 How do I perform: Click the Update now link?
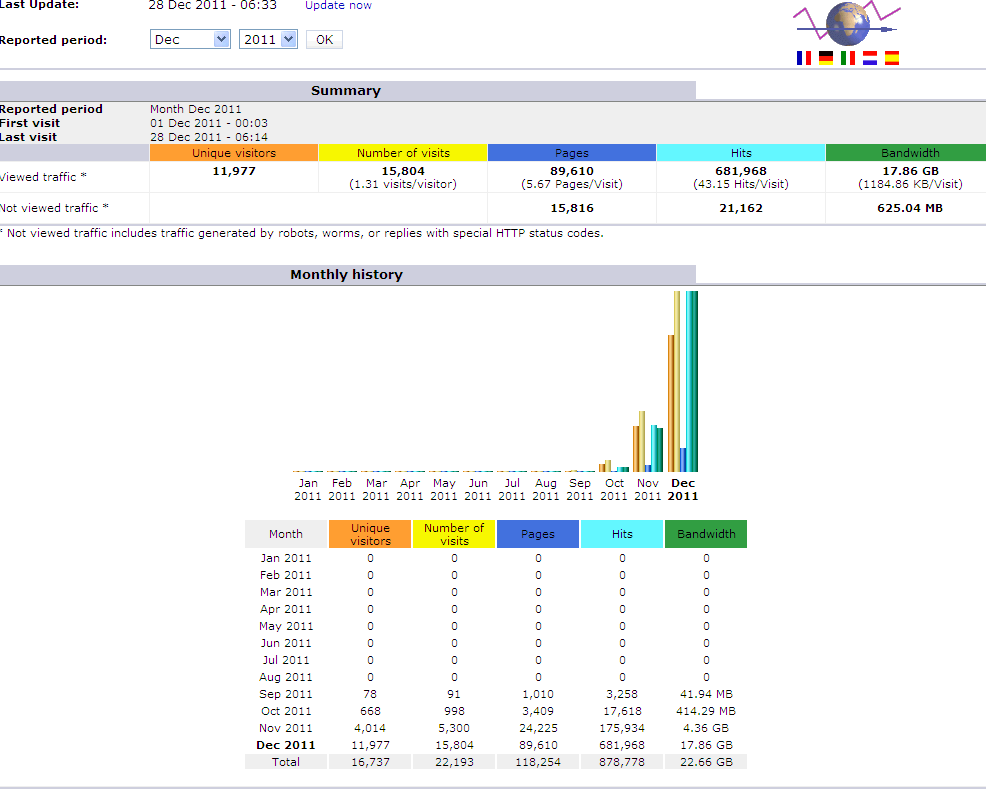[x=338, y=5]
